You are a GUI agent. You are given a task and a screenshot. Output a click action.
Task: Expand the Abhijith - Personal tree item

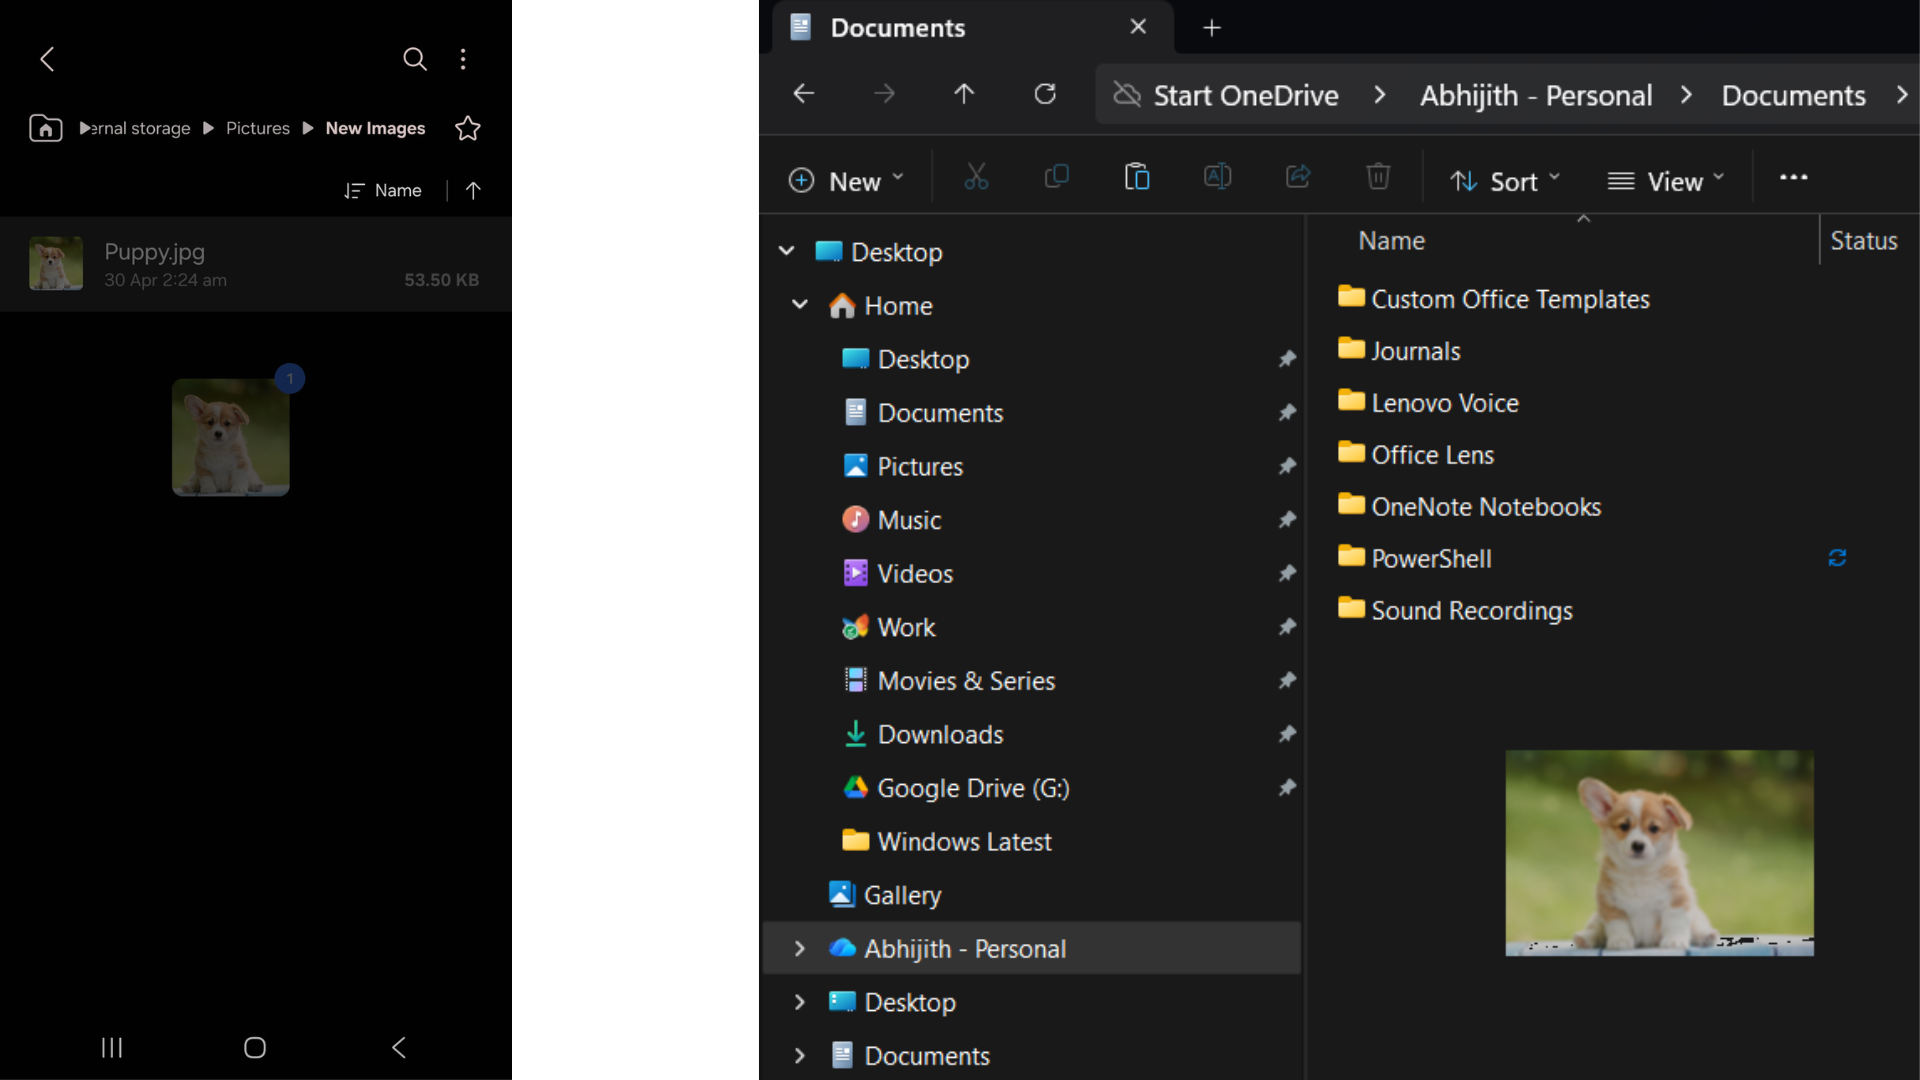click(x=799, y=948)
